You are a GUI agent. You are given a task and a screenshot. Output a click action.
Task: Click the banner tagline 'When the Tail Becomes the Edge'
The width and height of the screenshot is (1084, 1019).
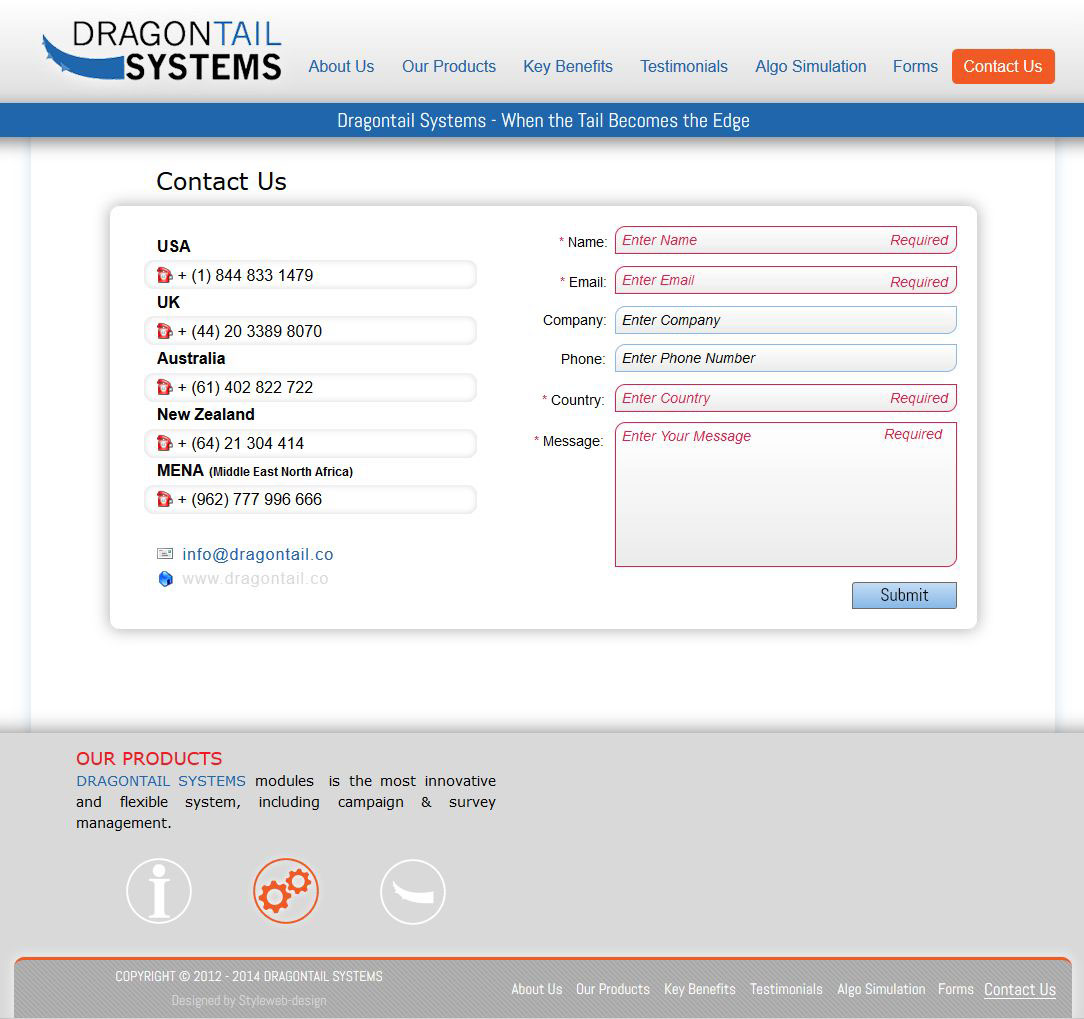pyautogui.click(x=625, y=120)
